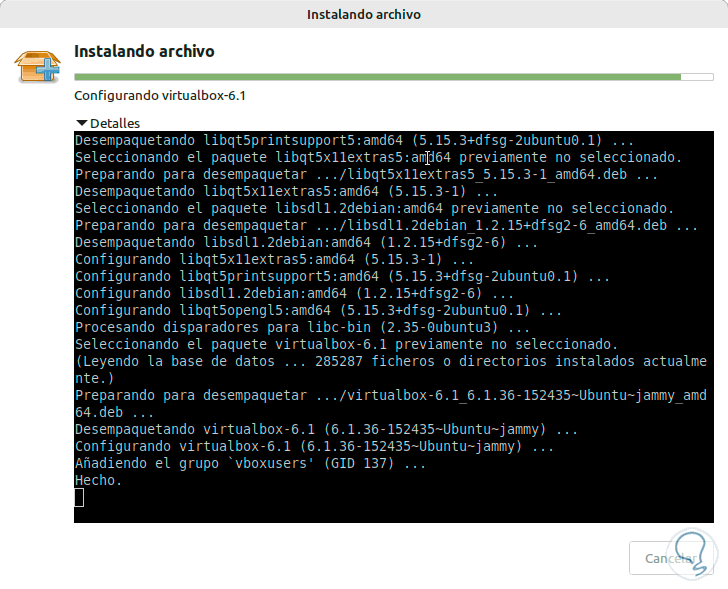The image size is (728, 589).
Task: Click the 'Configurando virtualbox-6.1' status text
Action: (160, 96)
